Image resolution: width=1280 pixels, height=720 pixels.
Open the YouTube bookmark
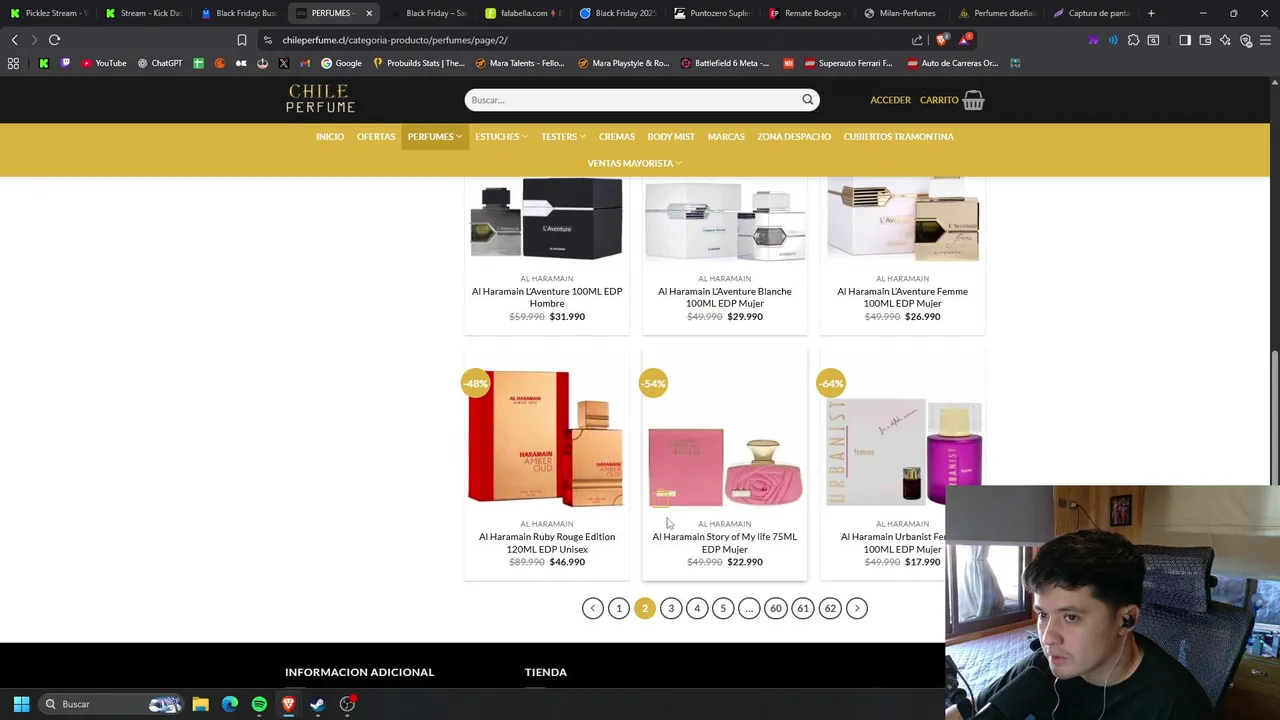(x=104, y=63)
